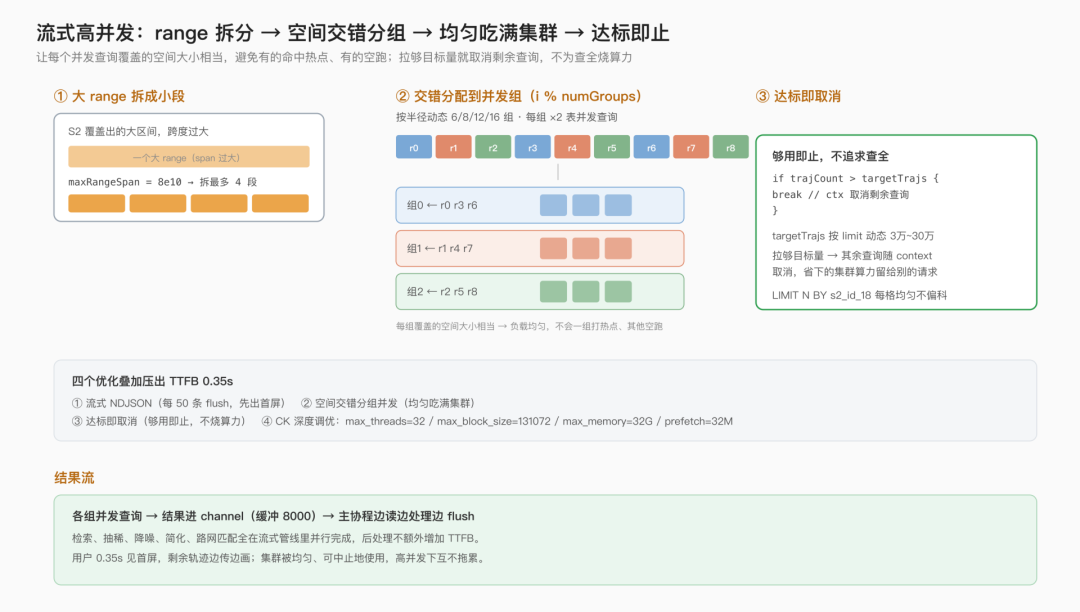Select the last small orange segment
The width and height of the screenshot is (1080, 612).
(x=280, y=203)
